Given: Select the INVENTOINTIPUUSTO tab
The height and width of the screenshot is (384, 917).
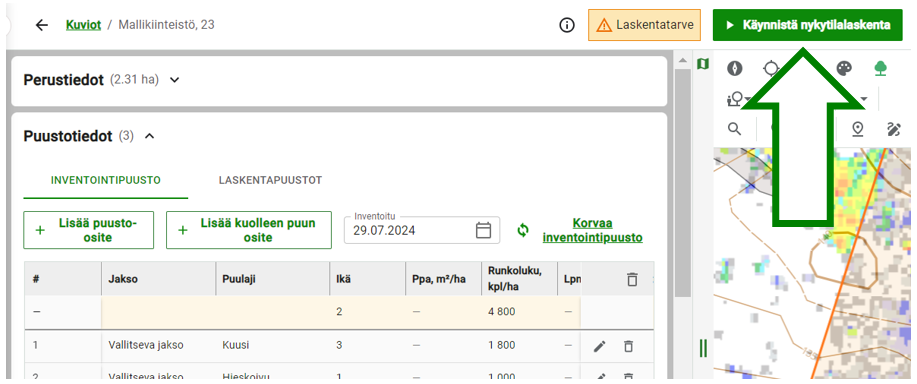Looking at the screenshot, I should pos(106,180).
